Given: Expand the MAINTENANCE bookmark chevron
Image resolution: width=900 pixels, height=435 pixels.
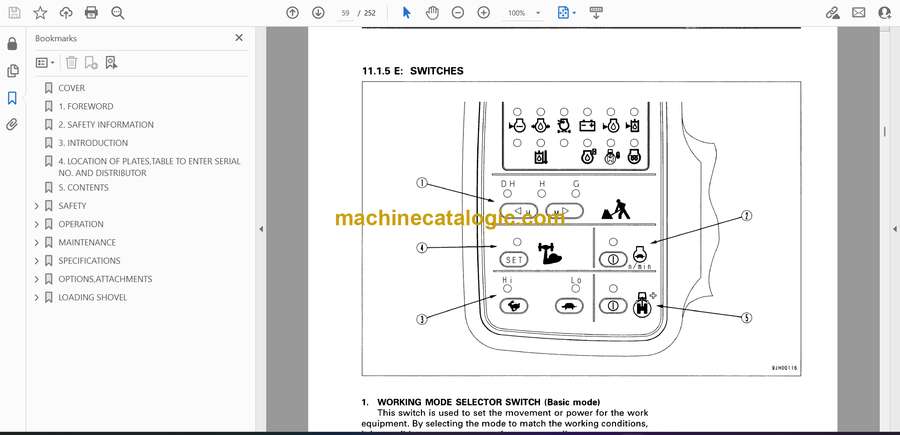Looking at the screenshot, I should click(37, 243).
